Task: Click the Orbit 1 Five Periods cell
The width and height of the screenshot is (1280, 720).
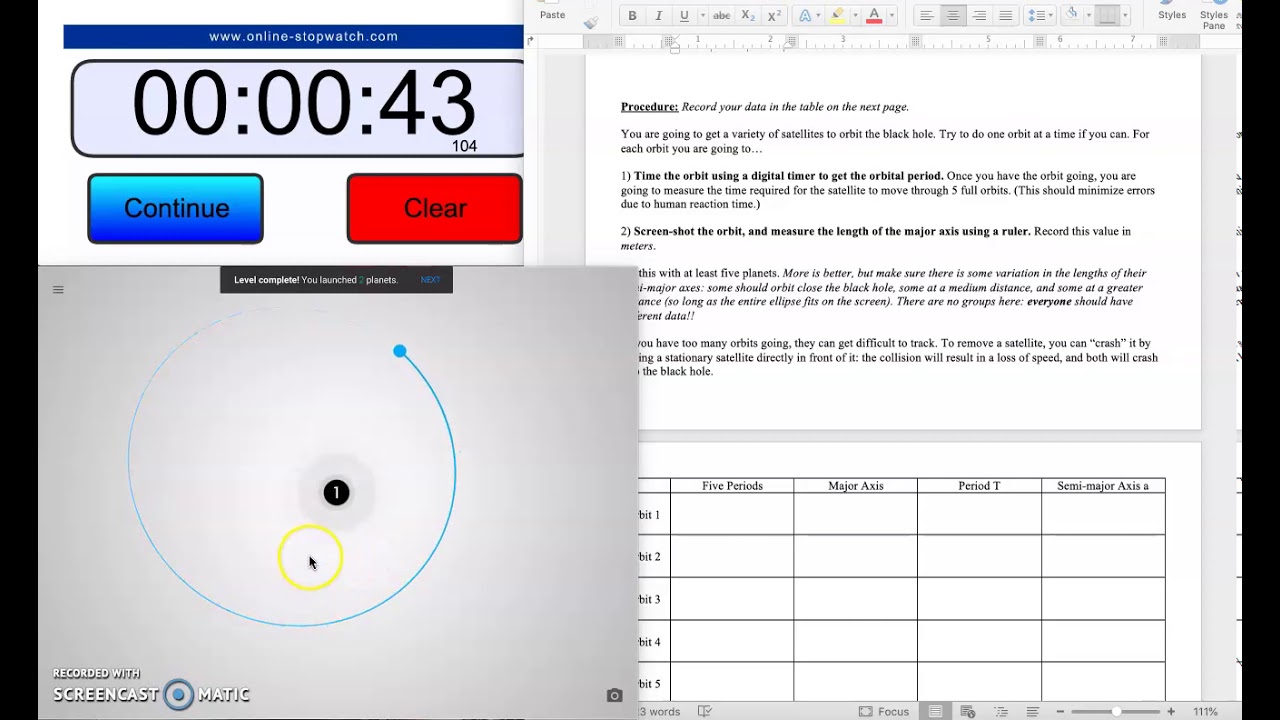Action: tap(732, 514)
